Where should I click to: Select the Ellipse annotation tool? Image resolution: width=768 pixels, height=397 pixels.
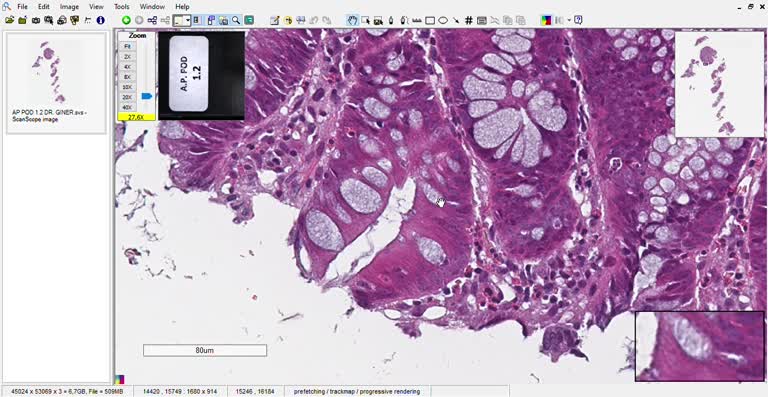[443, 20]
